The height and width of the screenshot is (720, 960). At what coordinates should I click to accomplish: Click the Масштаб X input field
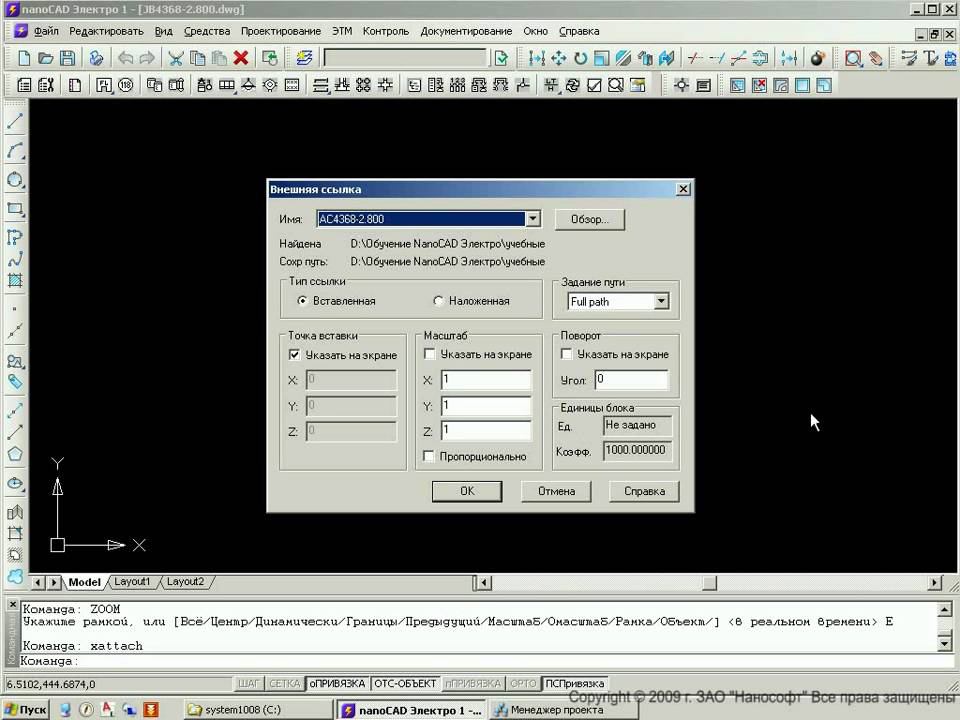pyautogui.click(x=486, y=380)
